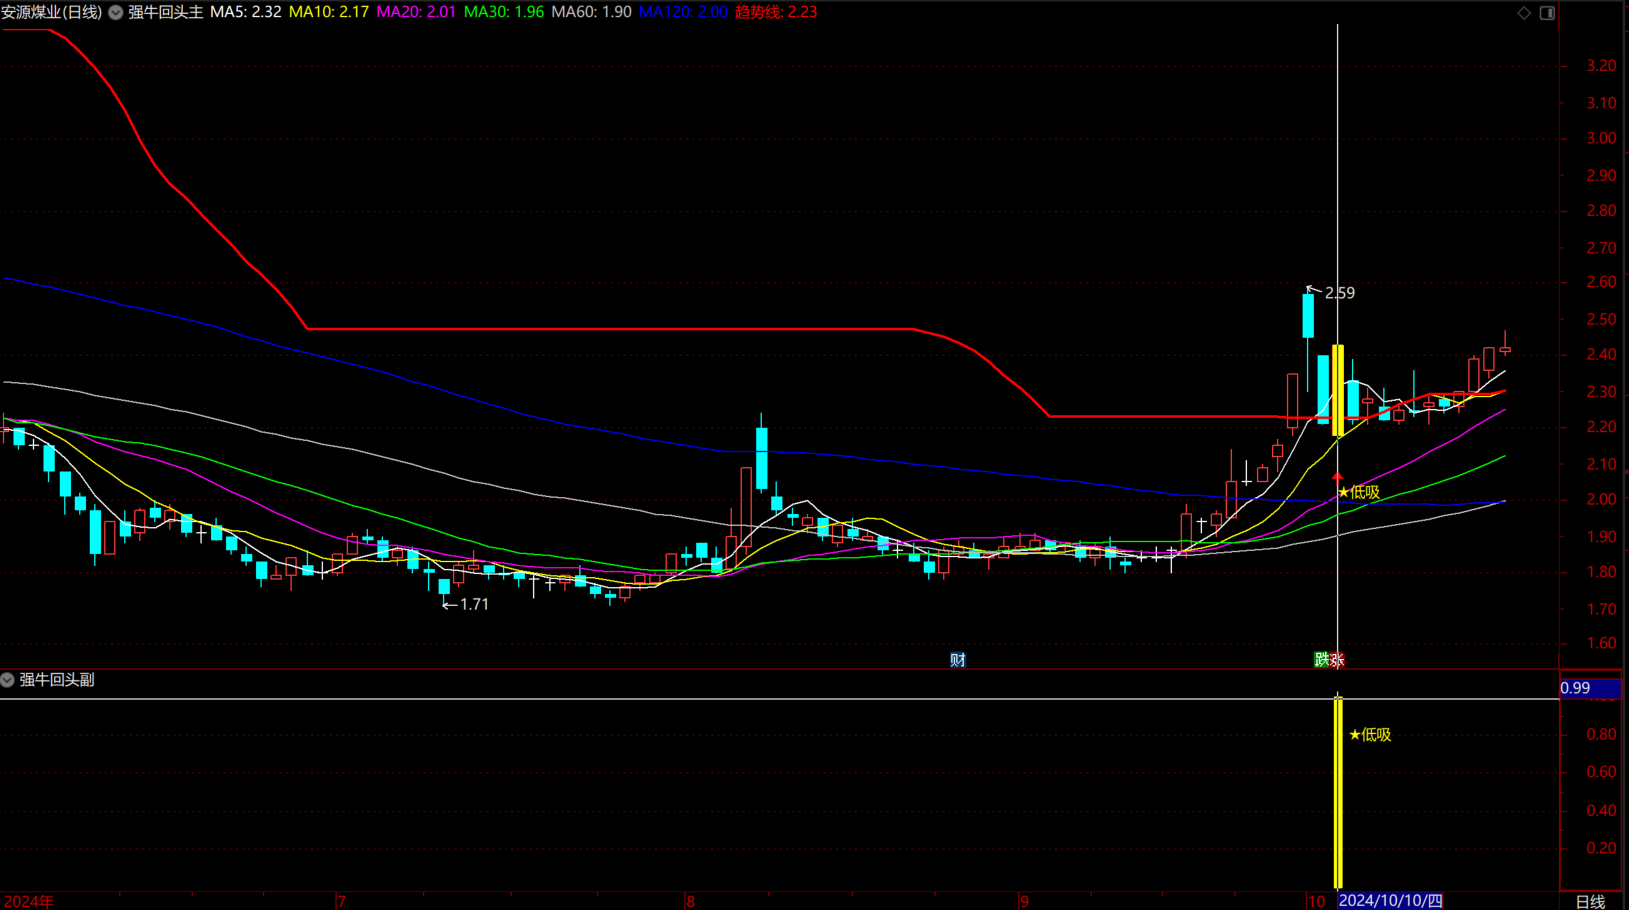The width and height of the screenshot is (1629, 910).
Task: Select the 趋势线: 2.23 legend
Action: 776,13
